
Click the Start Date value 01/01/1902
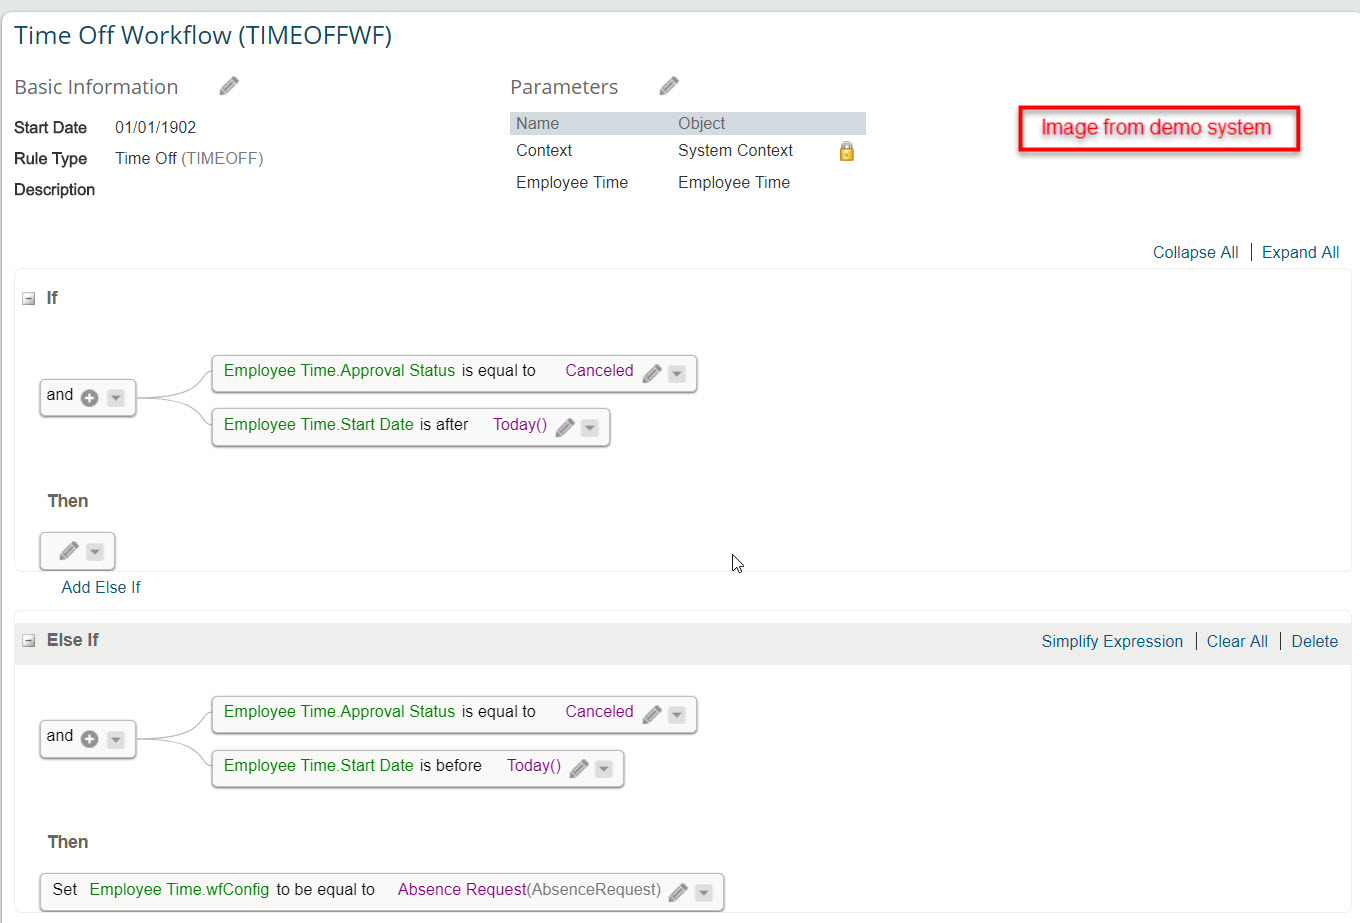click(155, 127)
